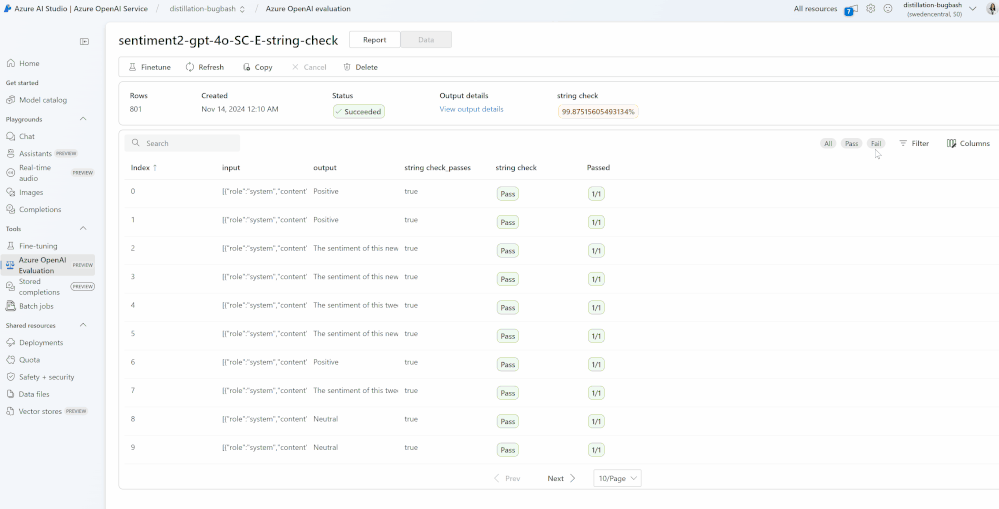The height and width of the screenshot is (509, 999).
Task: Copy the evaluation
Action: [257, 67]
